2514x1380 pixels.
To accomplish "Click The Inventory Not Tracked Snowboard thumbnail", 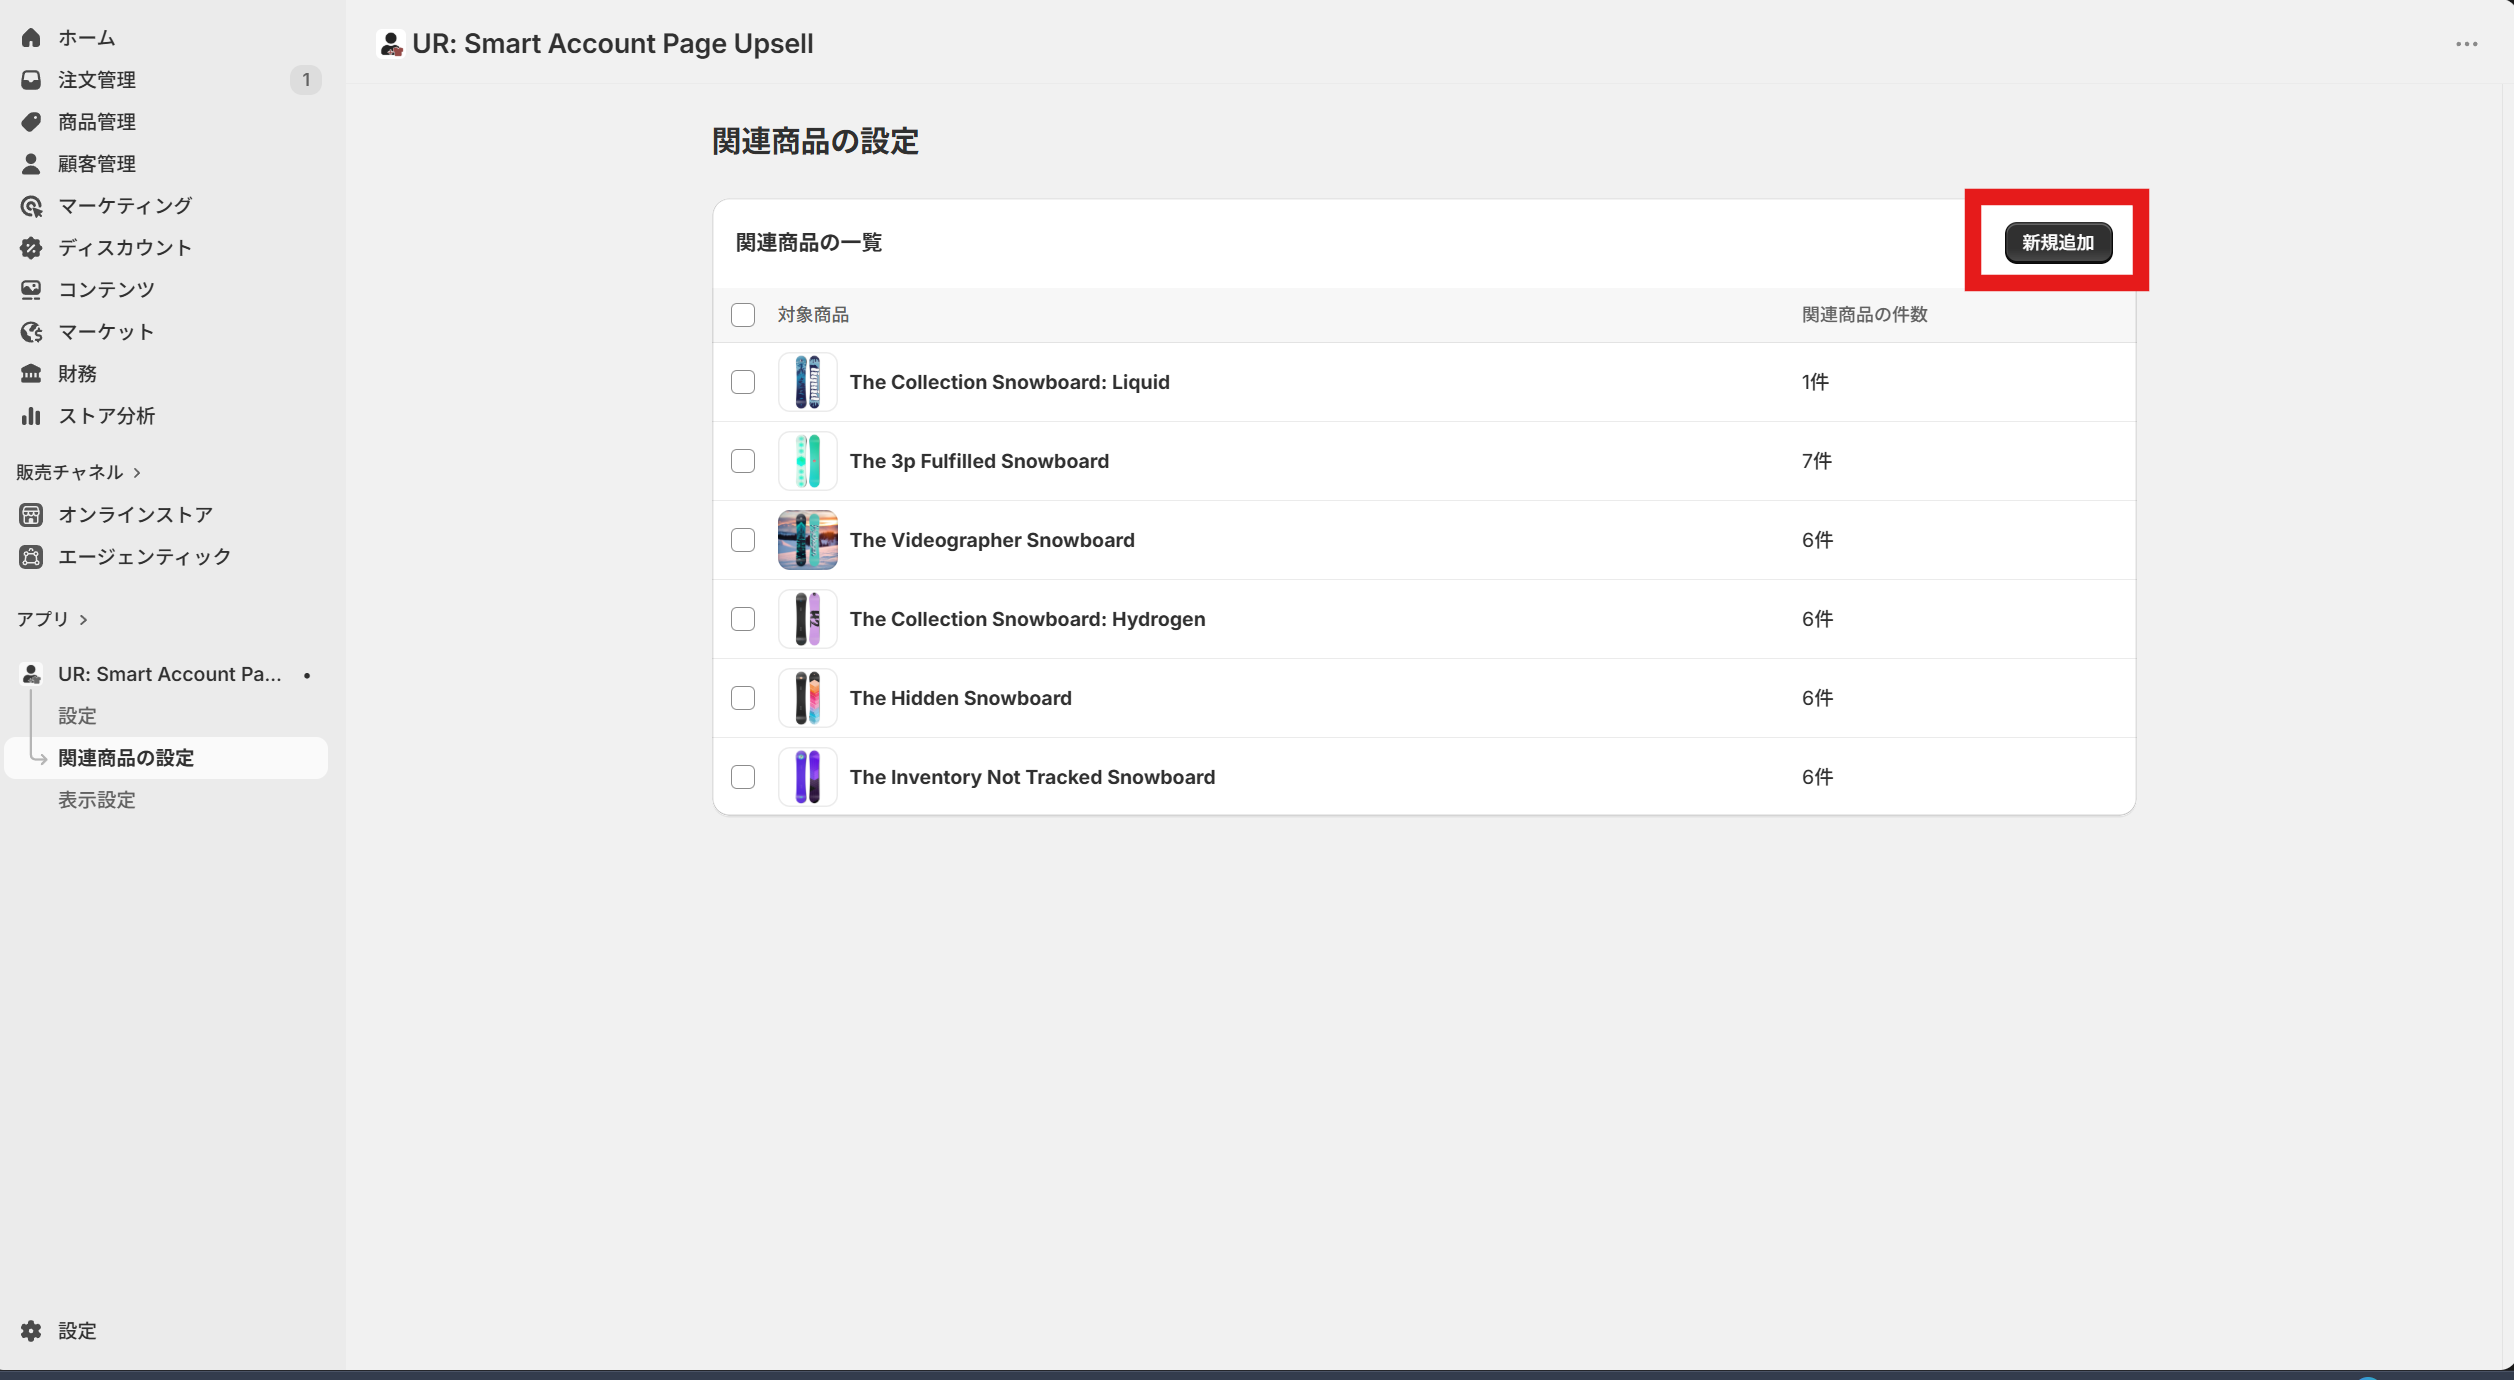I will [808, 777].
